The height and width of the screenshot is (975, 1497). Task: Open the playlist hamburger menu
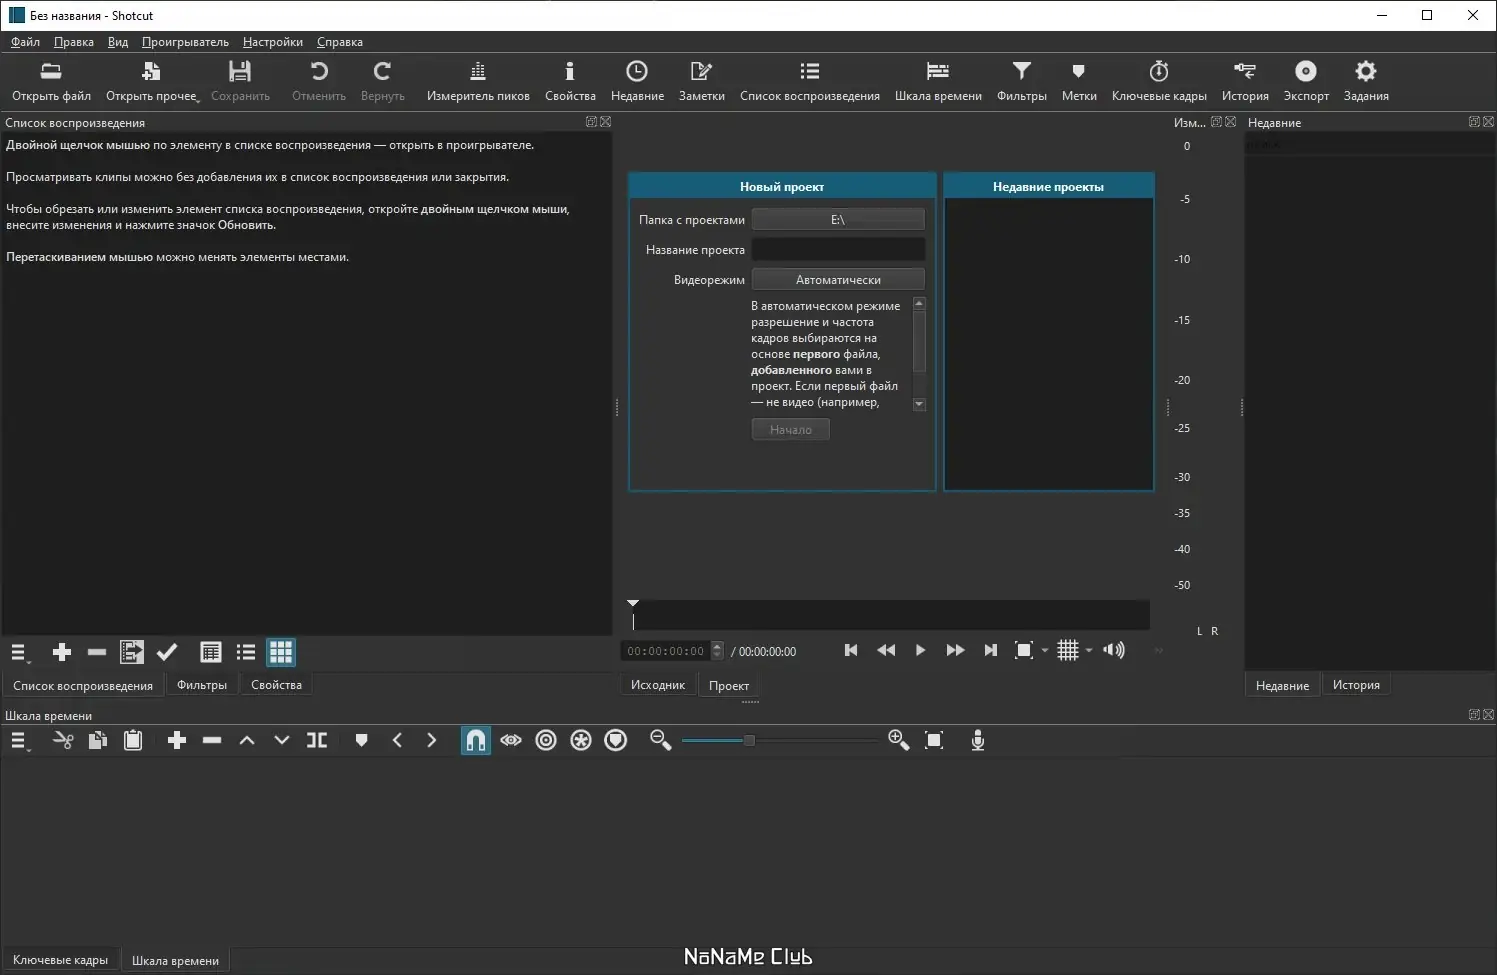coord(19,653)
